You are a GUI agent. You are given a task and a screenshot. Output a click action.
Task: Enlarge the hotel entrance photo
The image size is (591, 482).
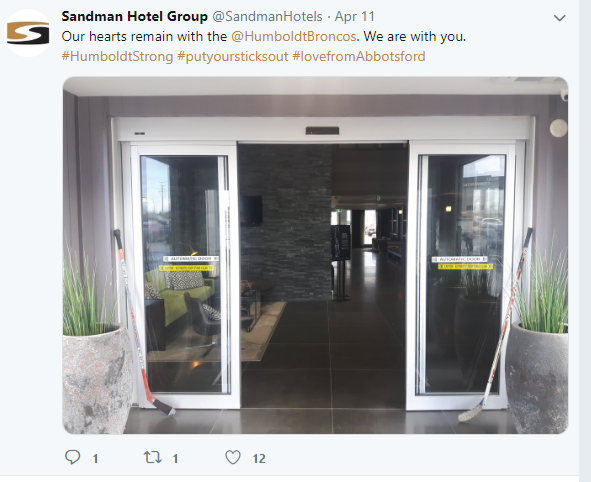pyautogui.click(x=315, y=255)
